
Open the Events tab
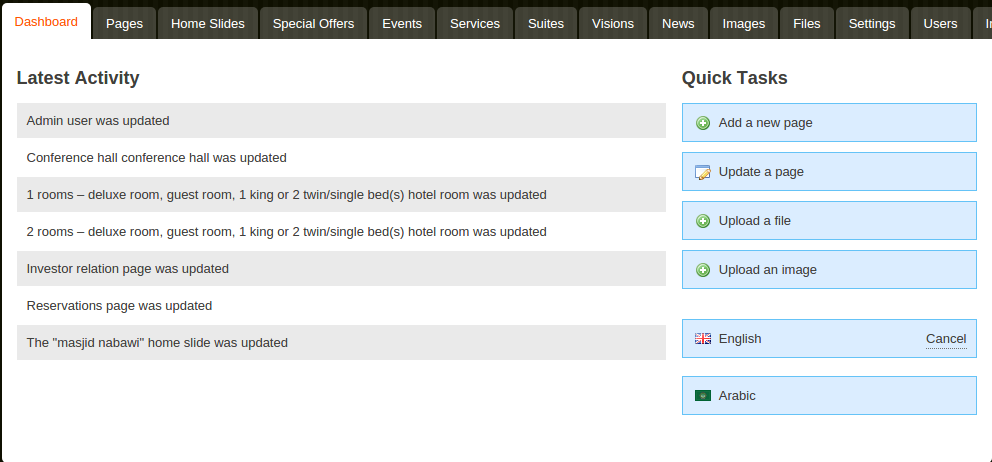coord(402,24)
